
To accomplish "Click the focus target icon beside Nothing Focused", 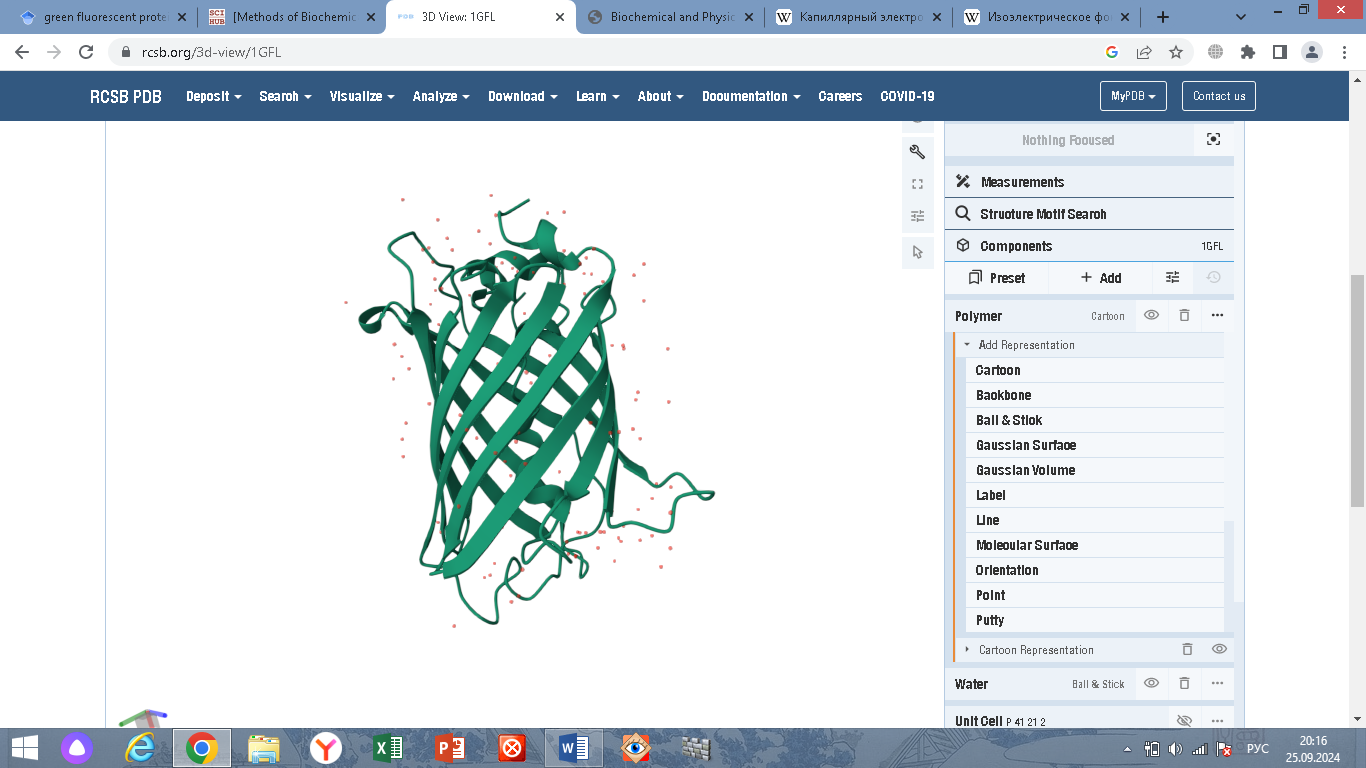I will (x=1213, y=140).
